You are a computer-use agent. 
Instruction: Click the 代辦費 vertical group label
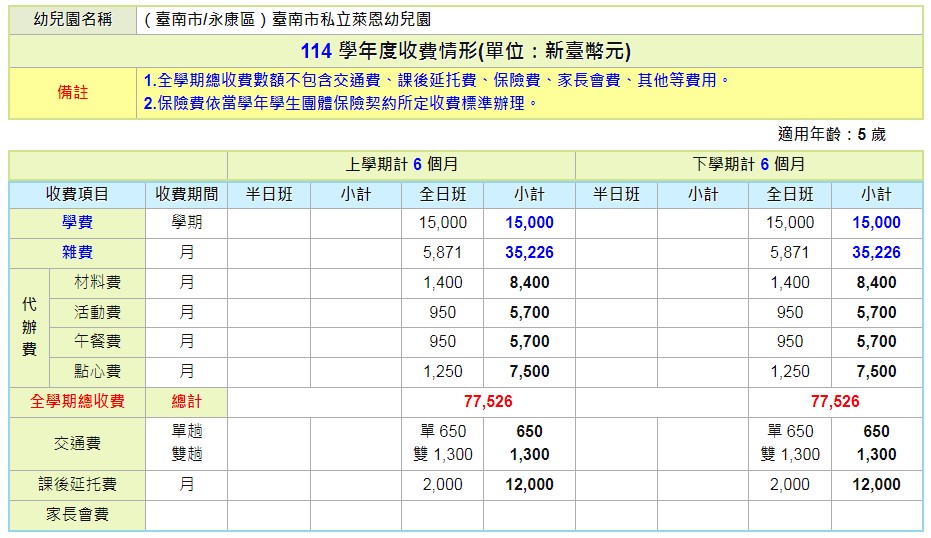[x=29, y=327]
